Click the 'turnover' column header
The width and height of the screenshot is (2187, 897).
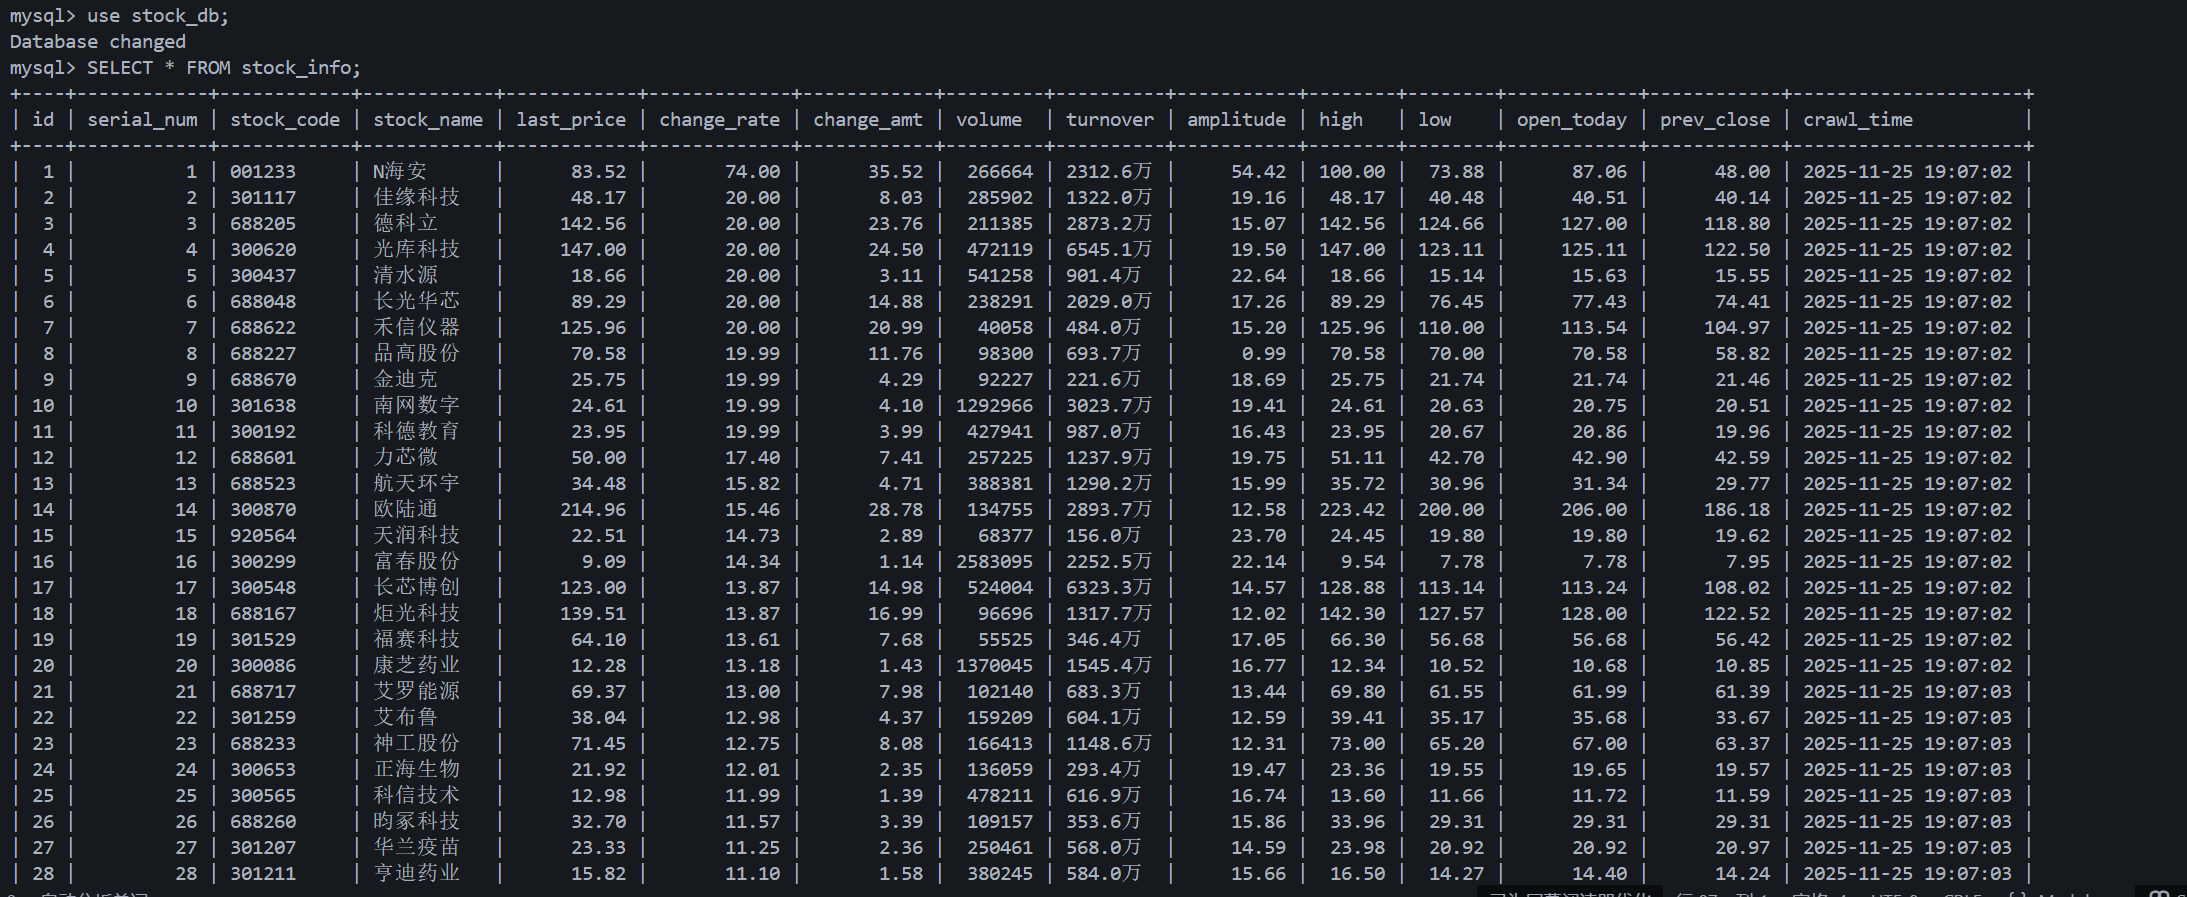click(1110, 120)
